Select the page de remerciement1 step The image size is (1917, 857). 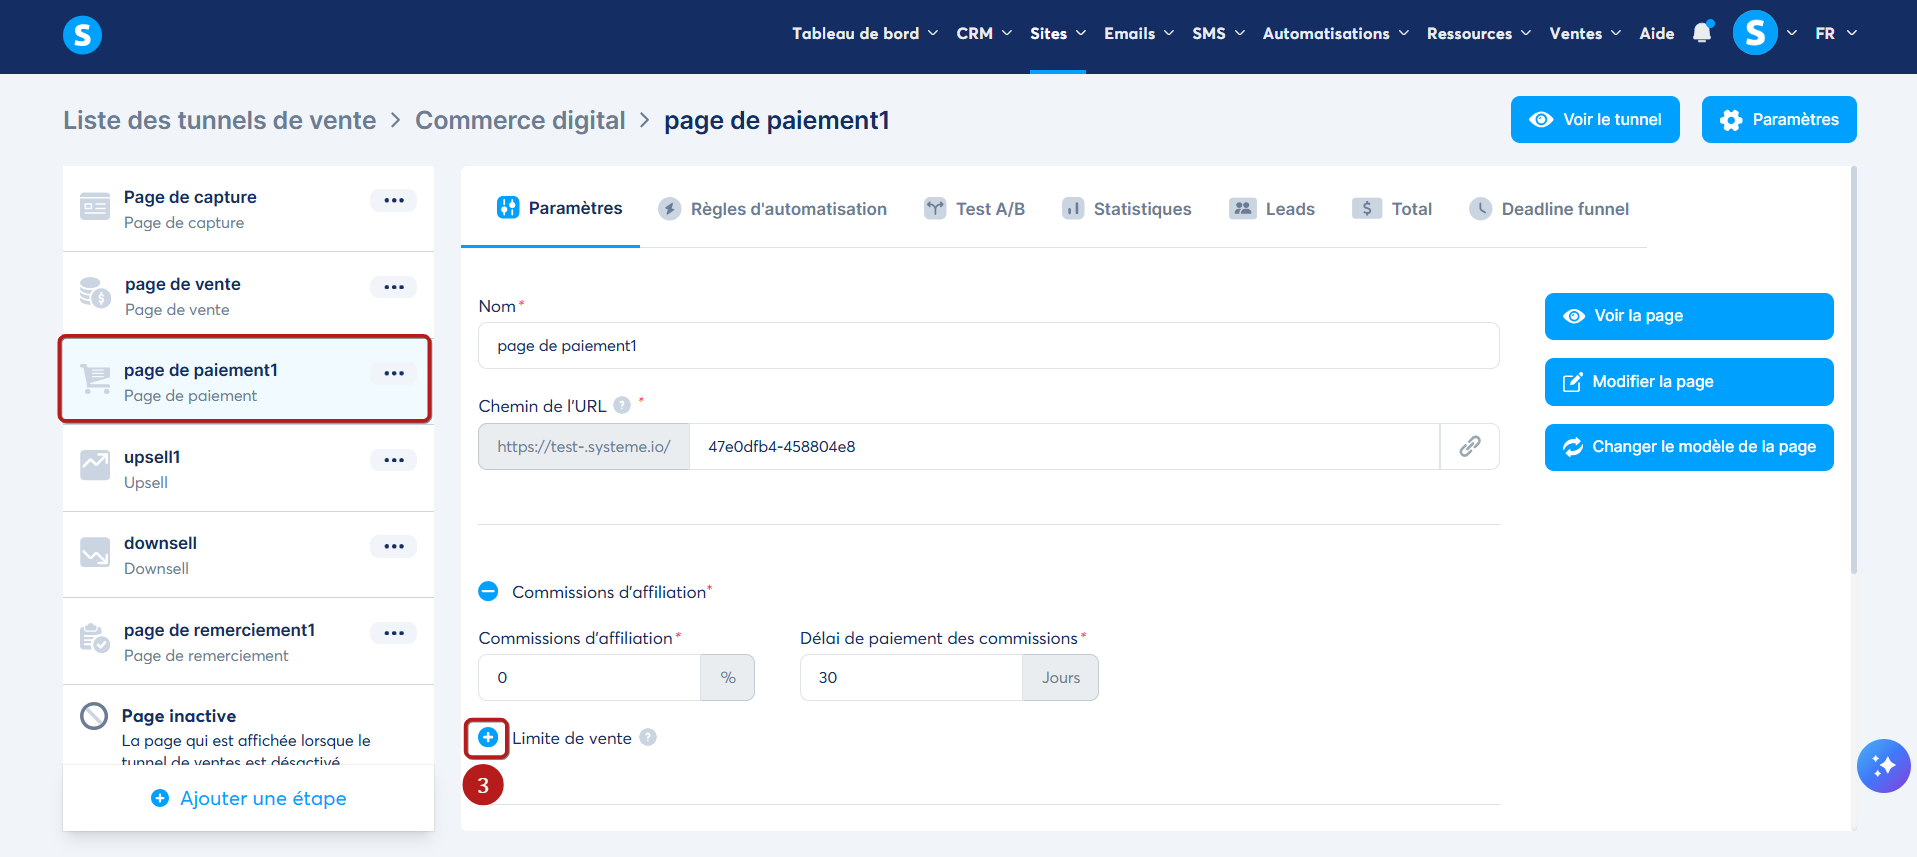pos(248,642)
